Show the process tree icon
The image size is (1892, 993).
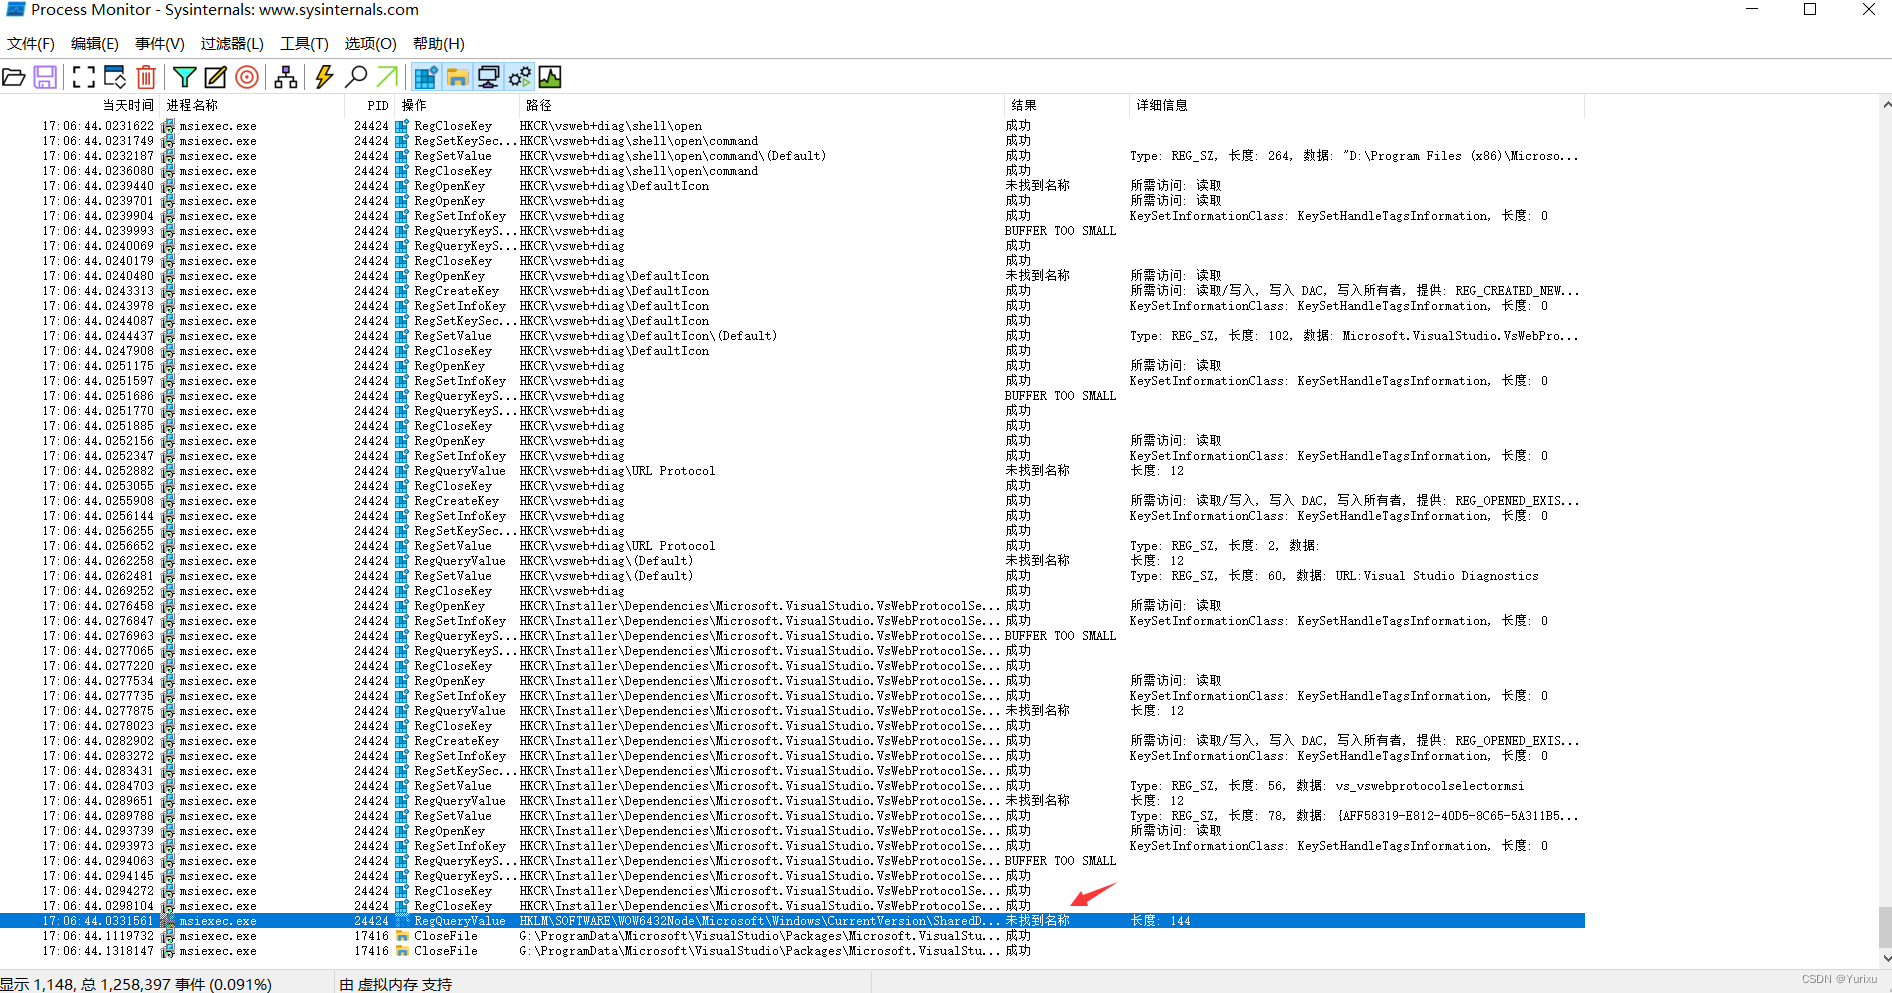pos(286,77)
